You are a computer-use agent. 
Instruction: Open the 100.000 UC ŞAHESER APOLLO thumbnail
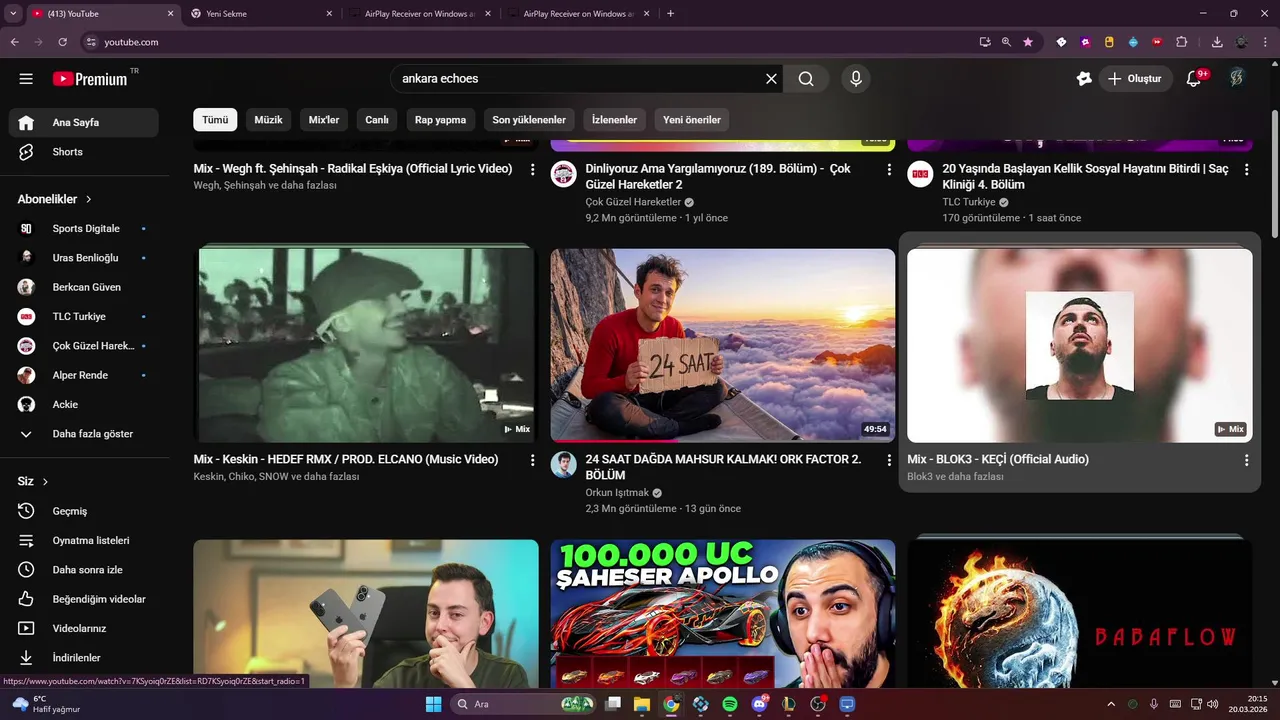point(723,613)
